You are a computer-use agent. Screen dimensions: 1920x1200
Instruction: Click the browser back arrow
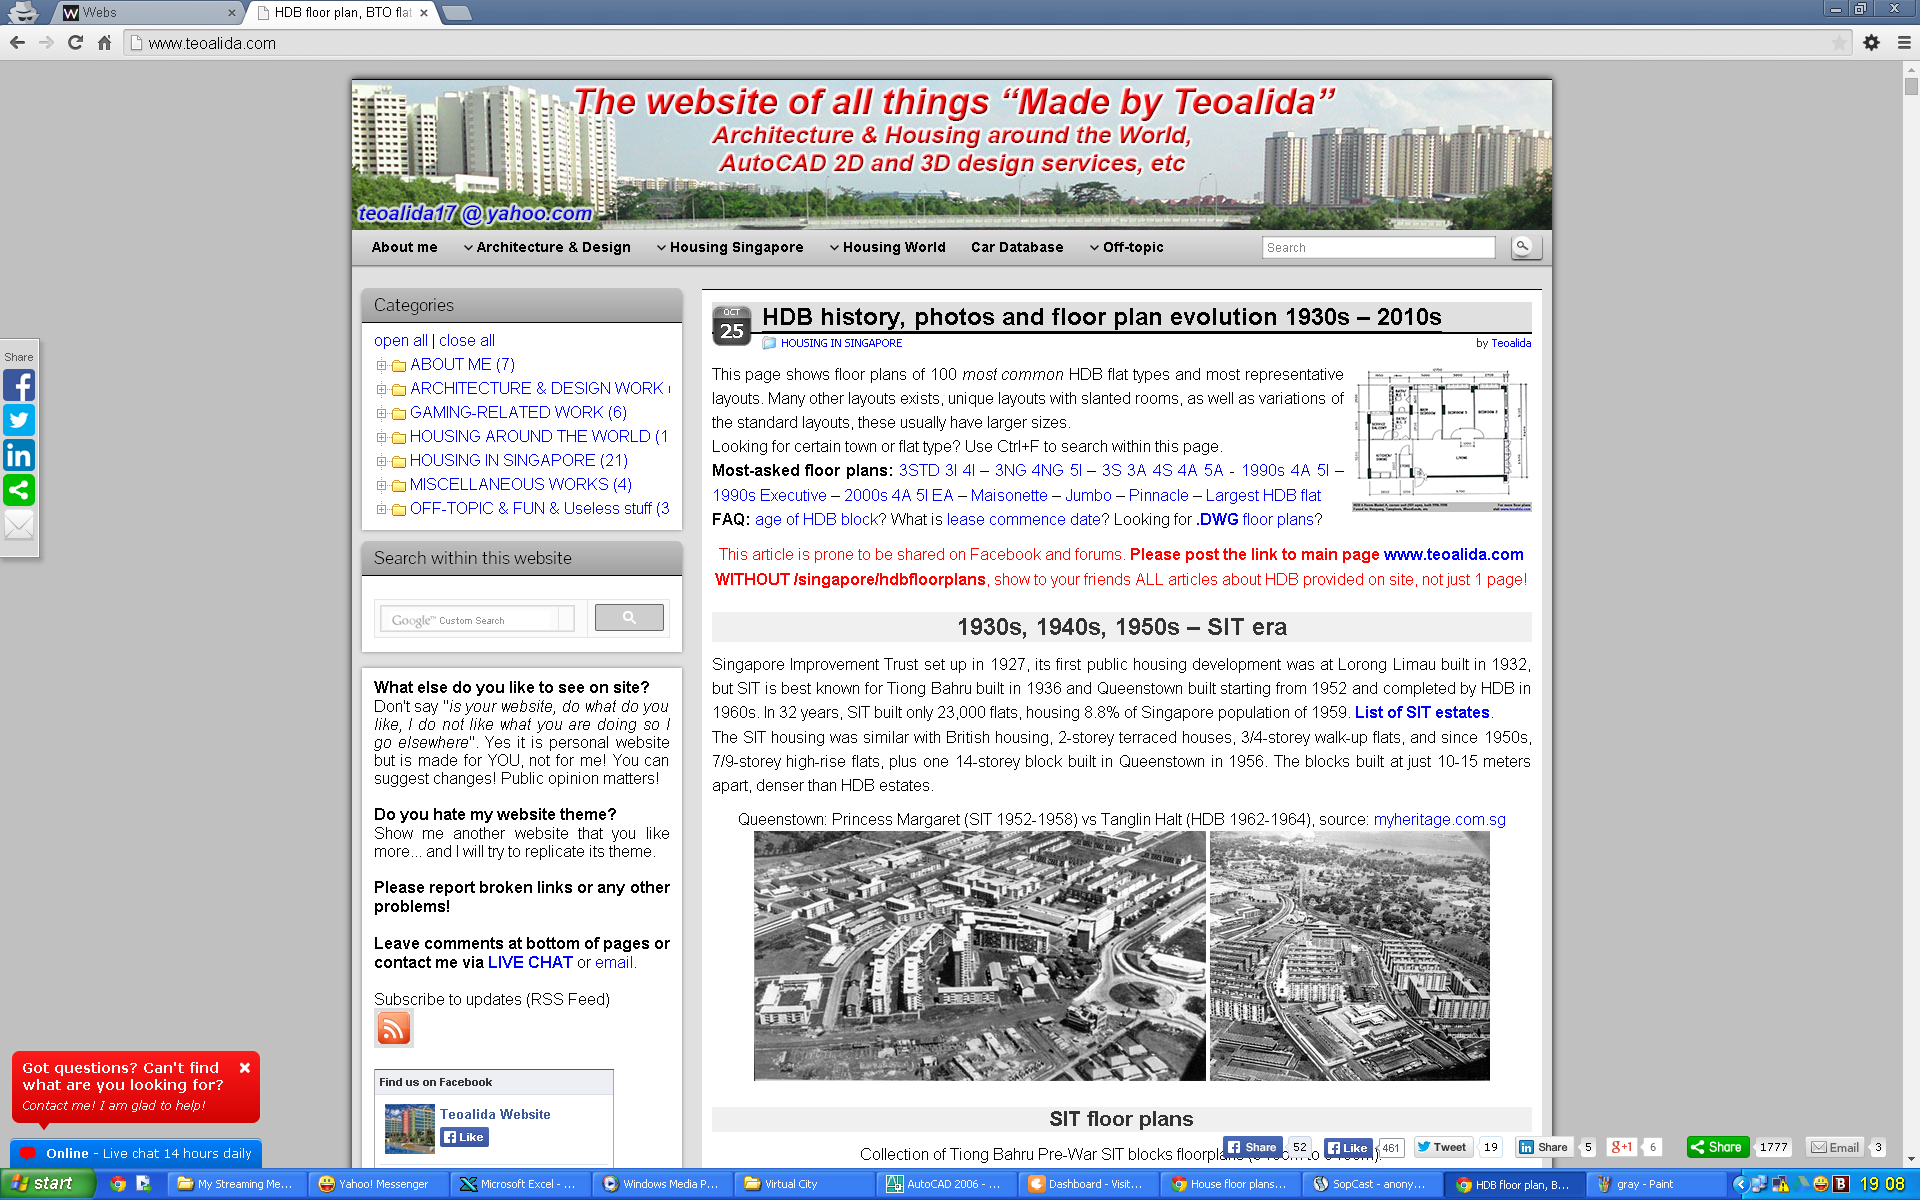click(17, 42)
